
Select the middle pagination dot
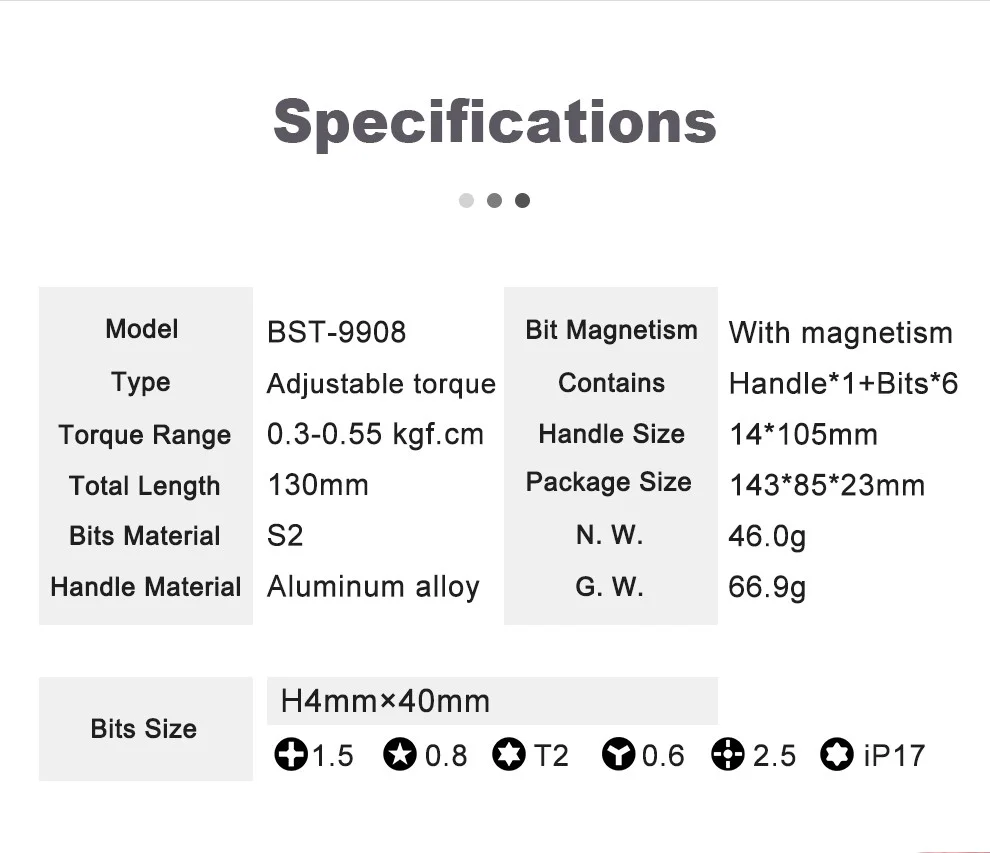(x=494, y=200)
